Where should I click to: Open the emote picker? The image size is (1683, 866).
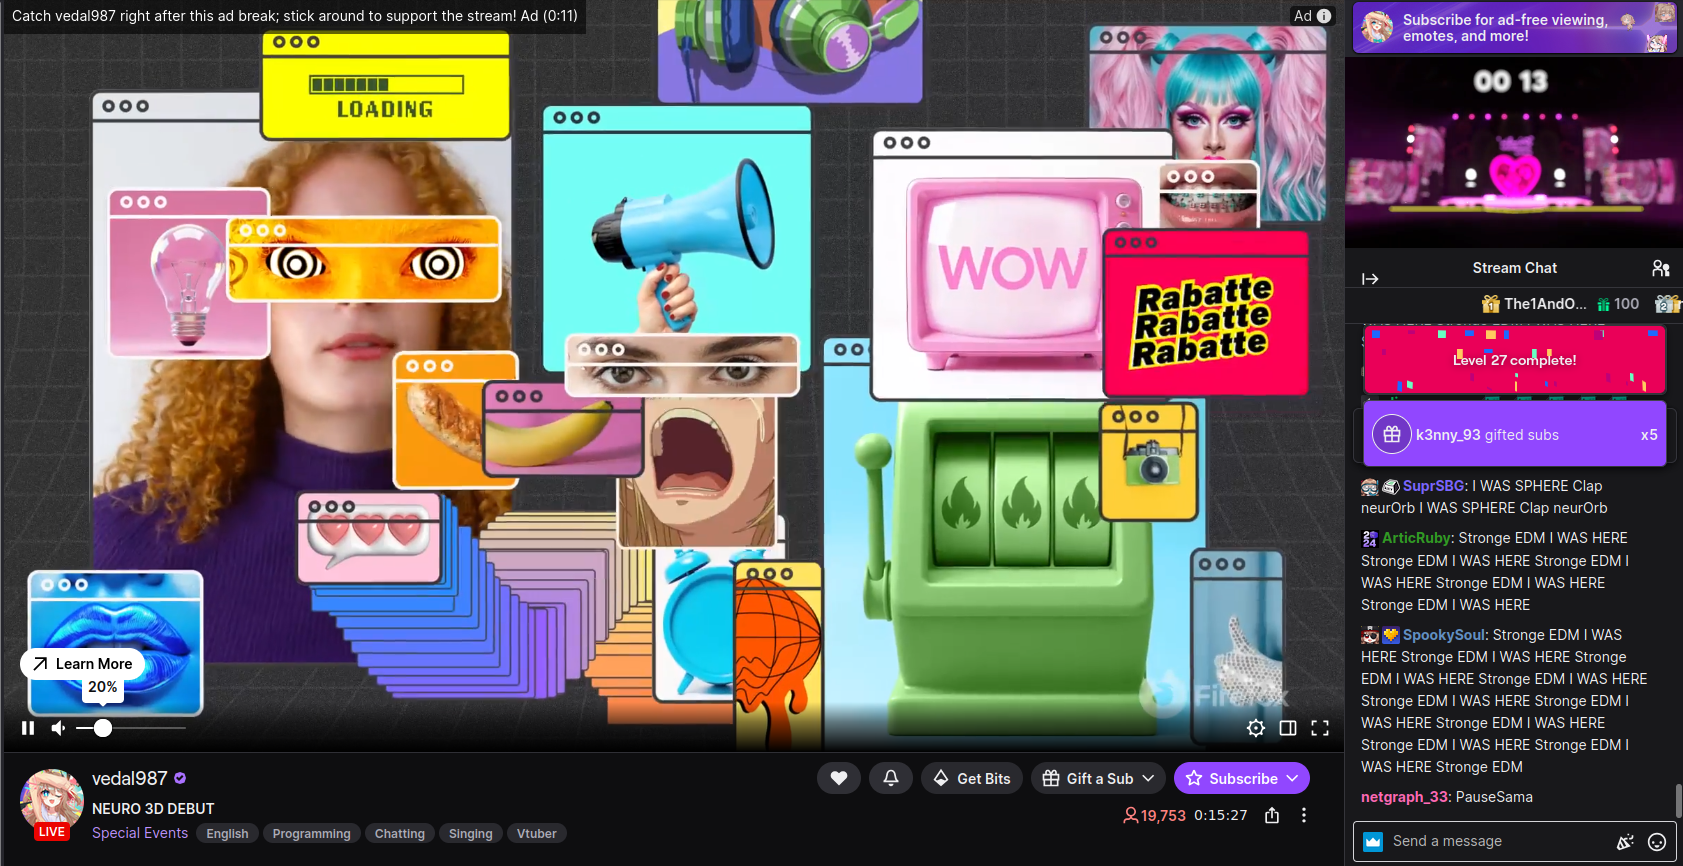[x=1657, y=842]
